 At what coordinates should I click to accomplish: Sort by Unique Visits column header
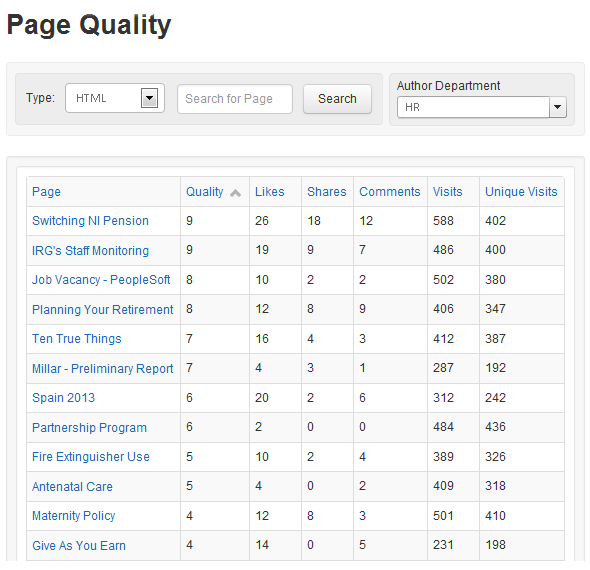[521, 192]
